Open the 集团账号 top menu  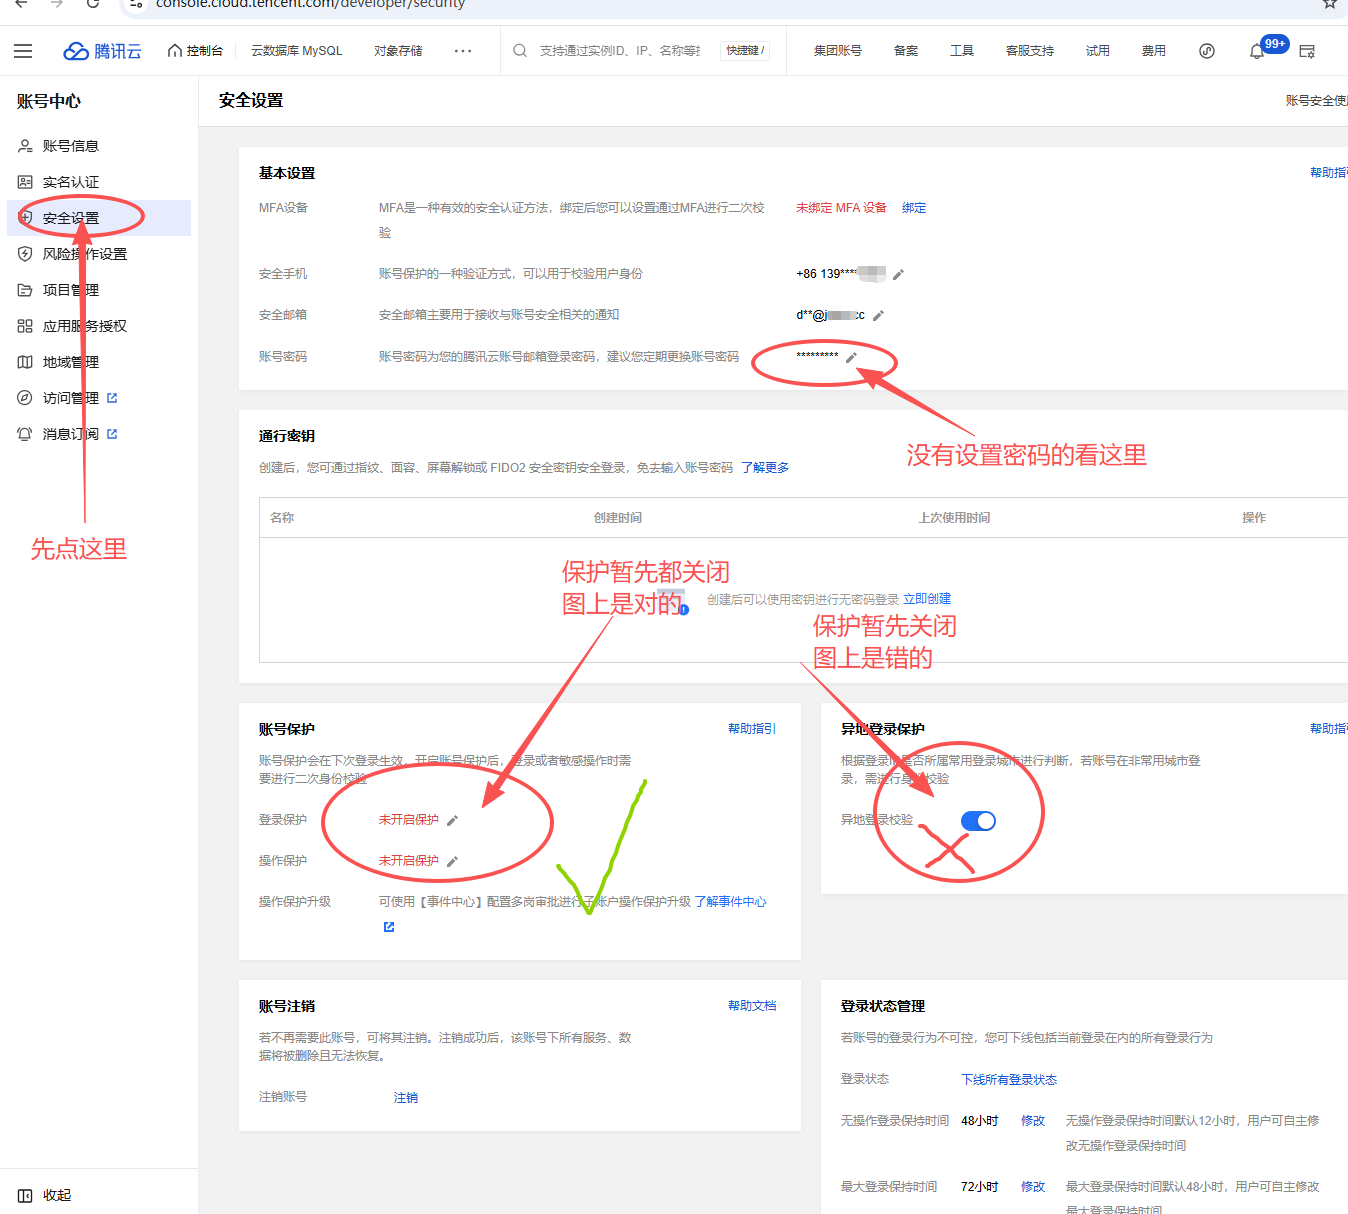(837, 51)
